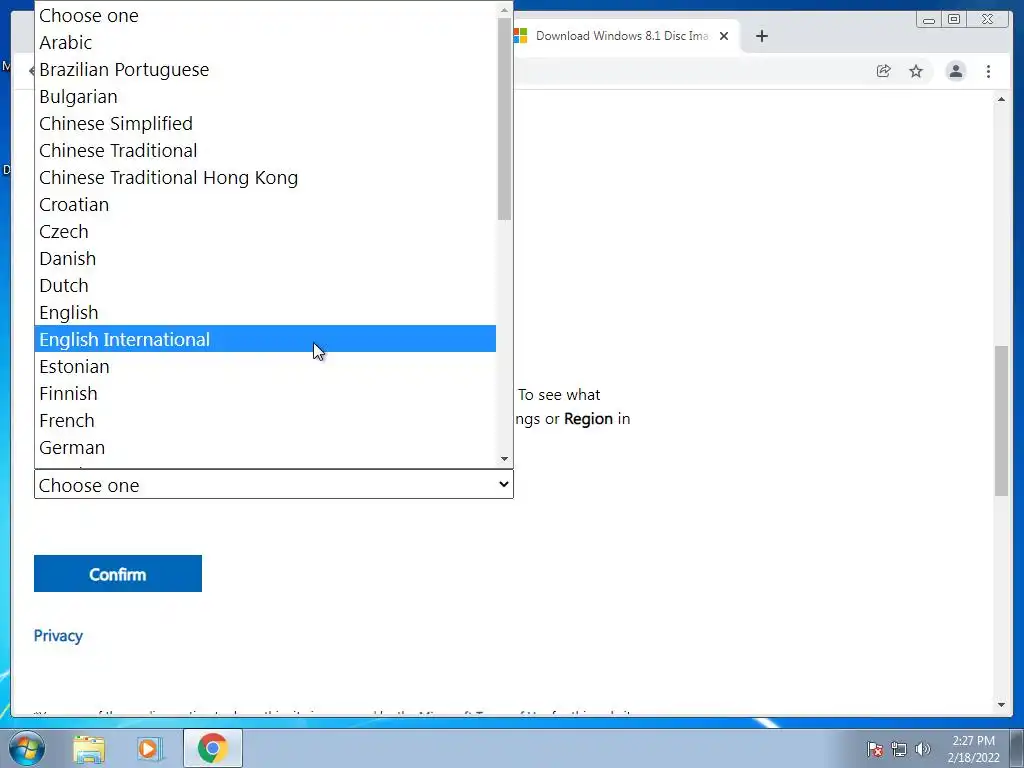Viewport: 1024px width, 768px height.
Task: Click the language list scroll down arrow
Action: [504, 458]
